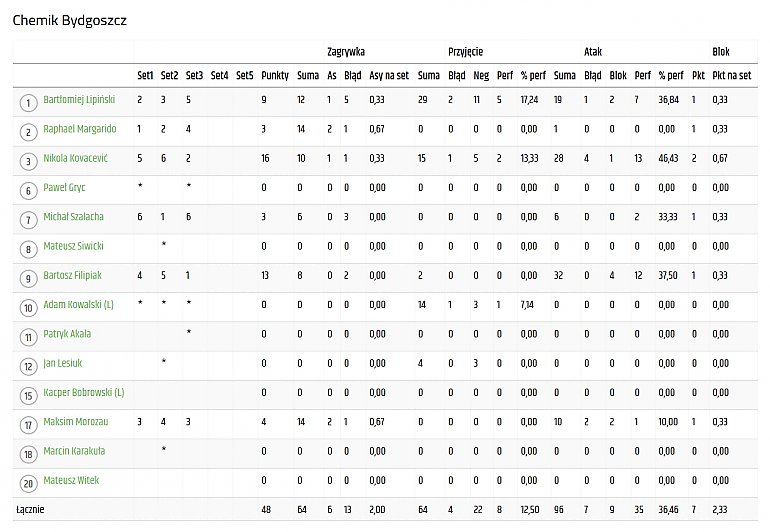770x532 pixels.
Task: Click the Set1 column header
Action: point(145,76)
